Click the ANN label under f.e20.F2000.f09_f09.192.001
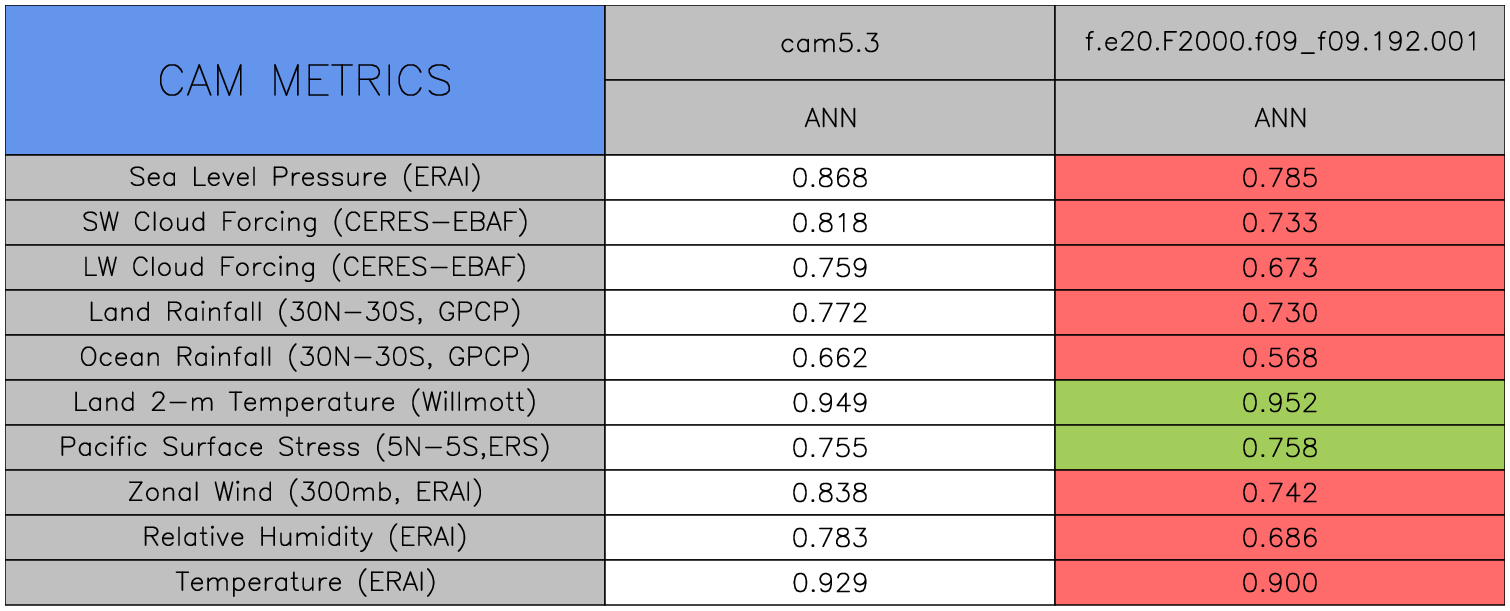Screen dimensions: 1510x611 (1280, 118)
